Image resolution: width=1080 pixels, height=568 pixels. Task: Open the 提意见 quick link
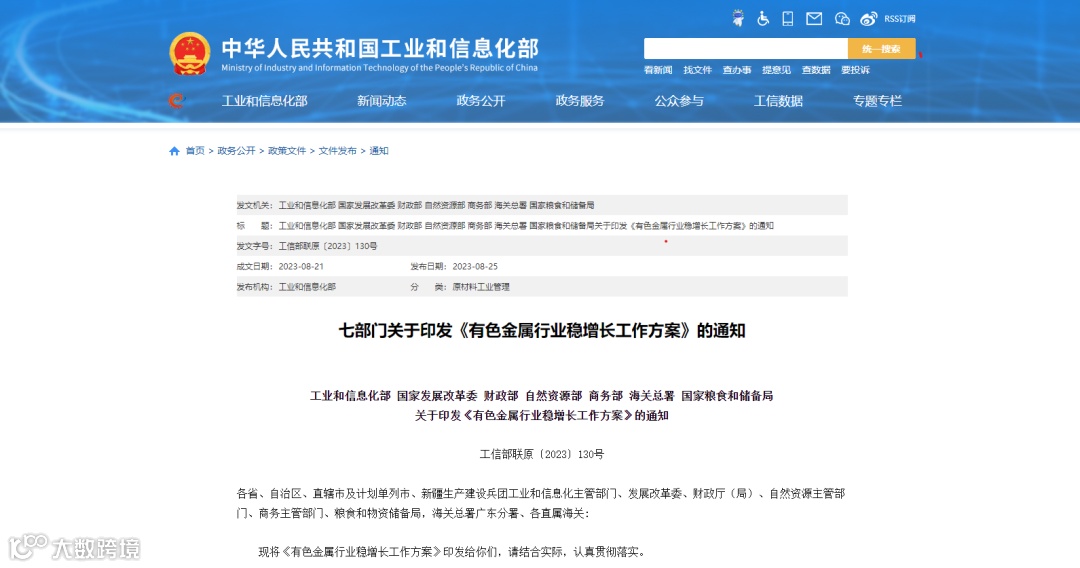click(776, 70)
